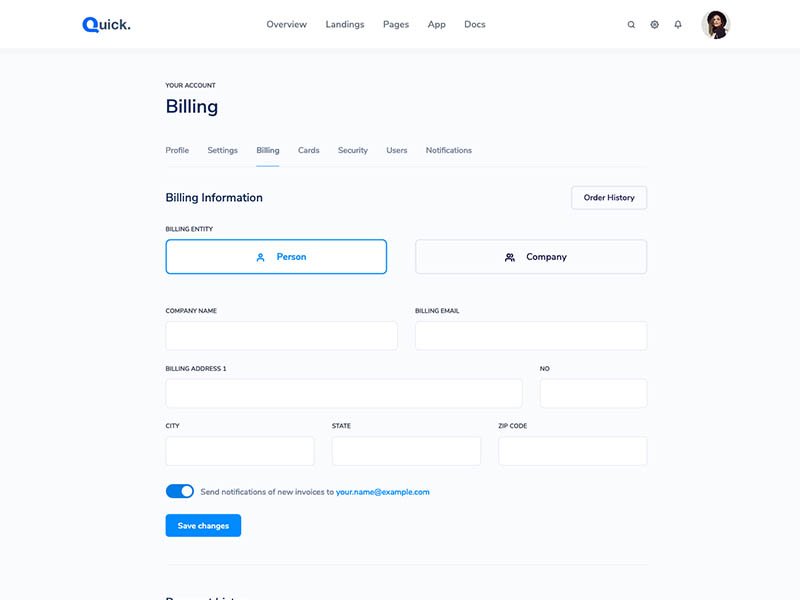
Task: Expand the Pages menu
Action: pyautogui.click(x=396, y=25)
